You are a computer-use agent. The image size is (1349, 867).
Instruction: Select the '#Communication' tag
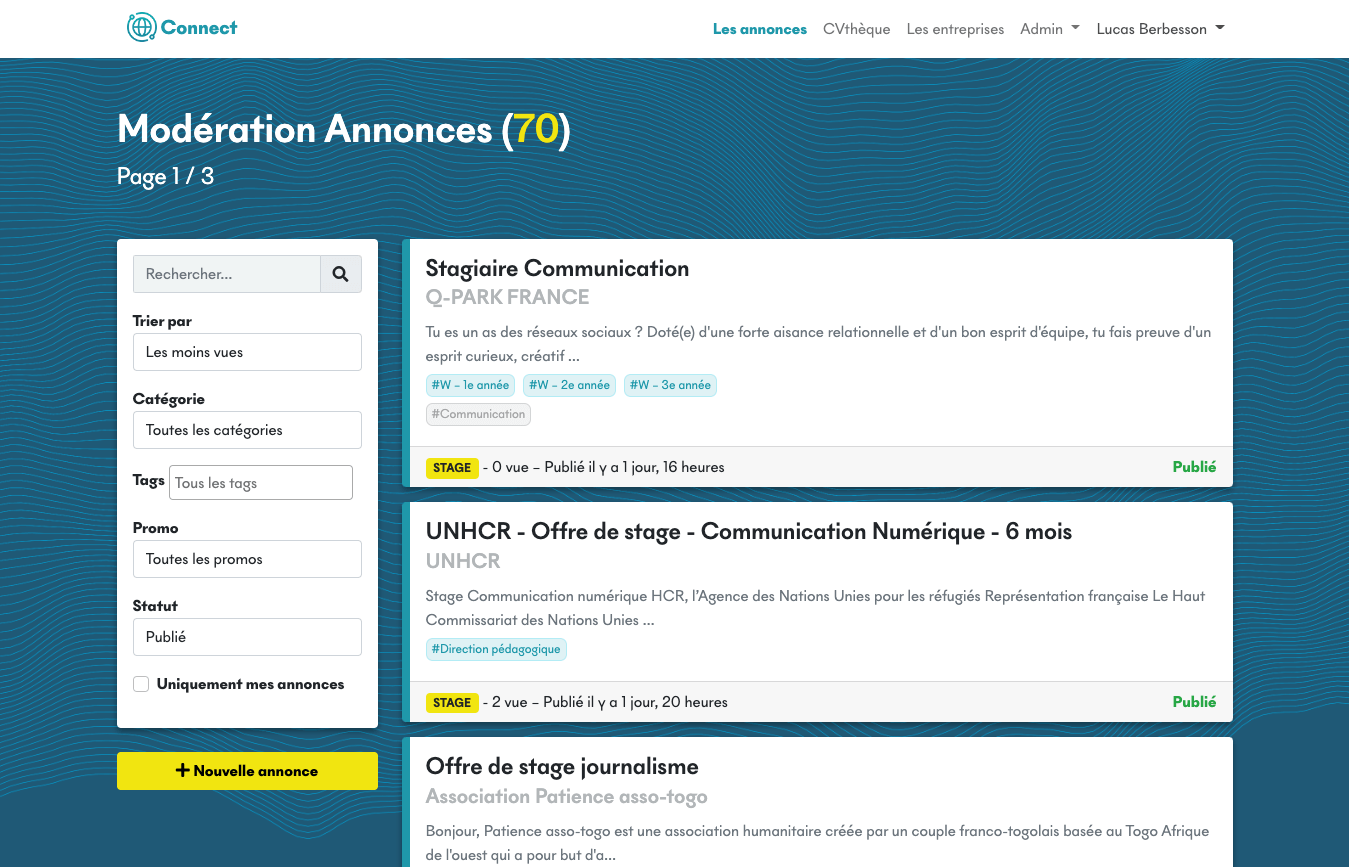478,414
